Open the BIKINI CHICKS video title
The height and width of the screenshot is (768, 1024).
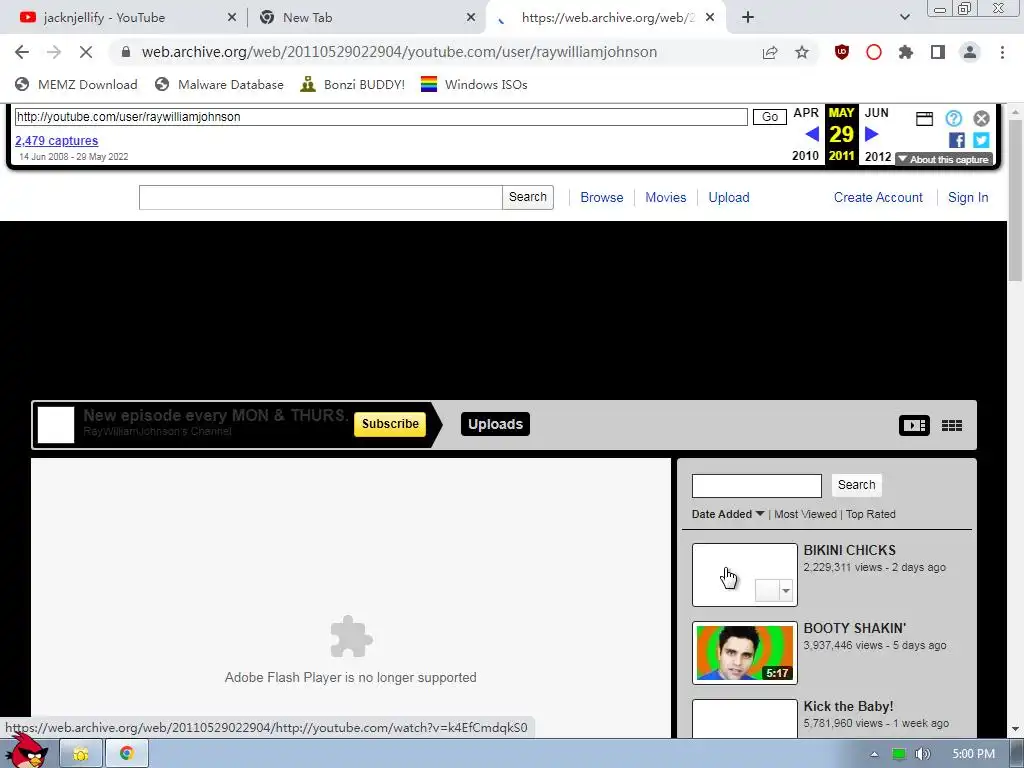(x=850, y=551)
